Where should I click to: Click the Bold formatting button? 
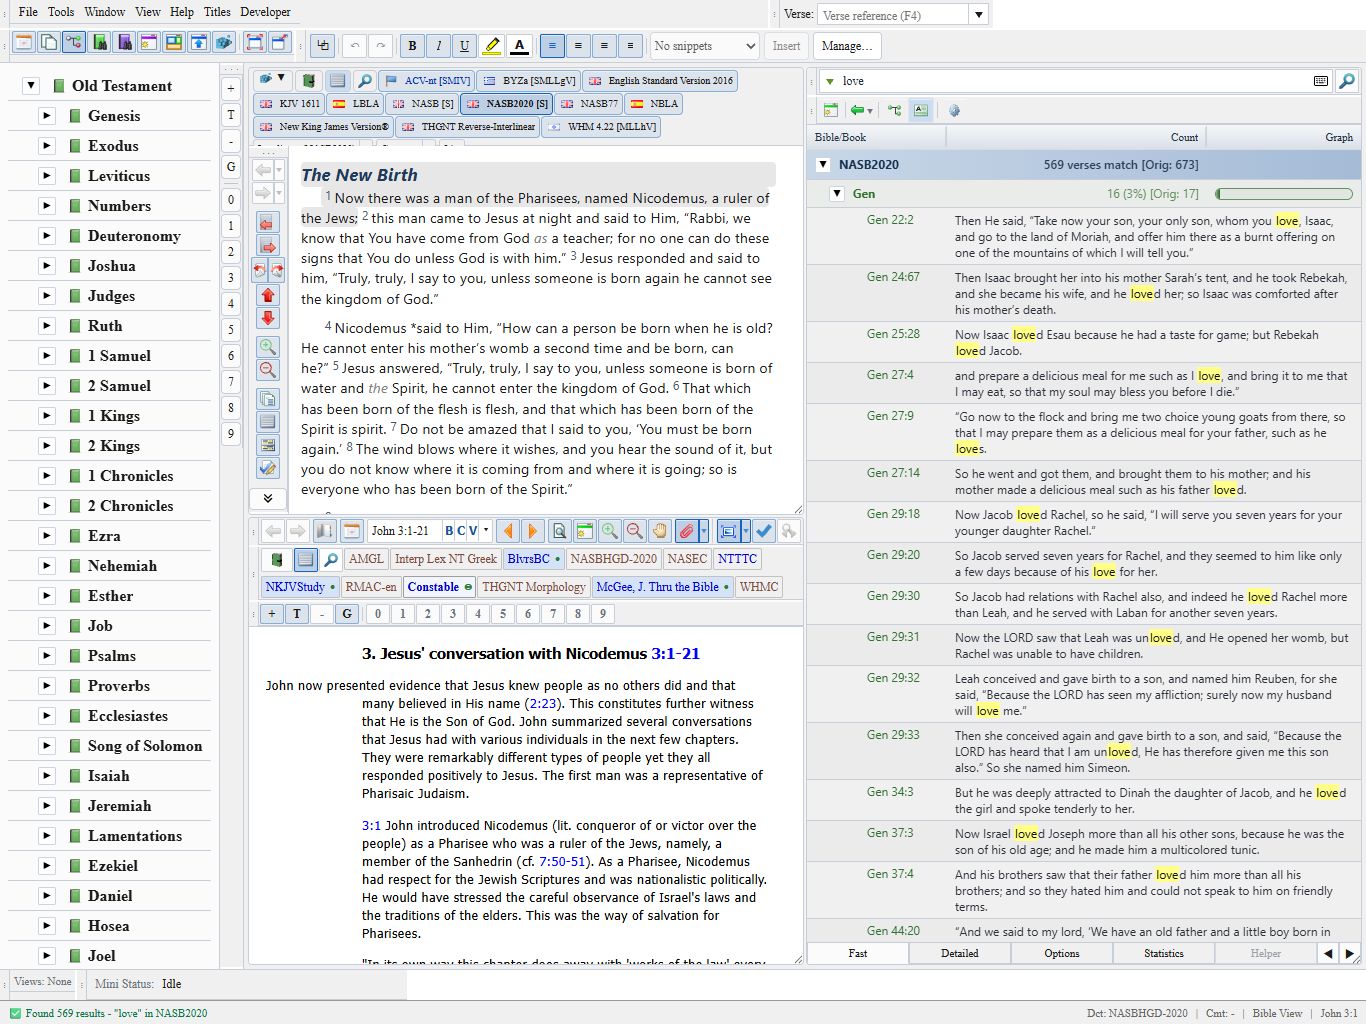(412, 46)
